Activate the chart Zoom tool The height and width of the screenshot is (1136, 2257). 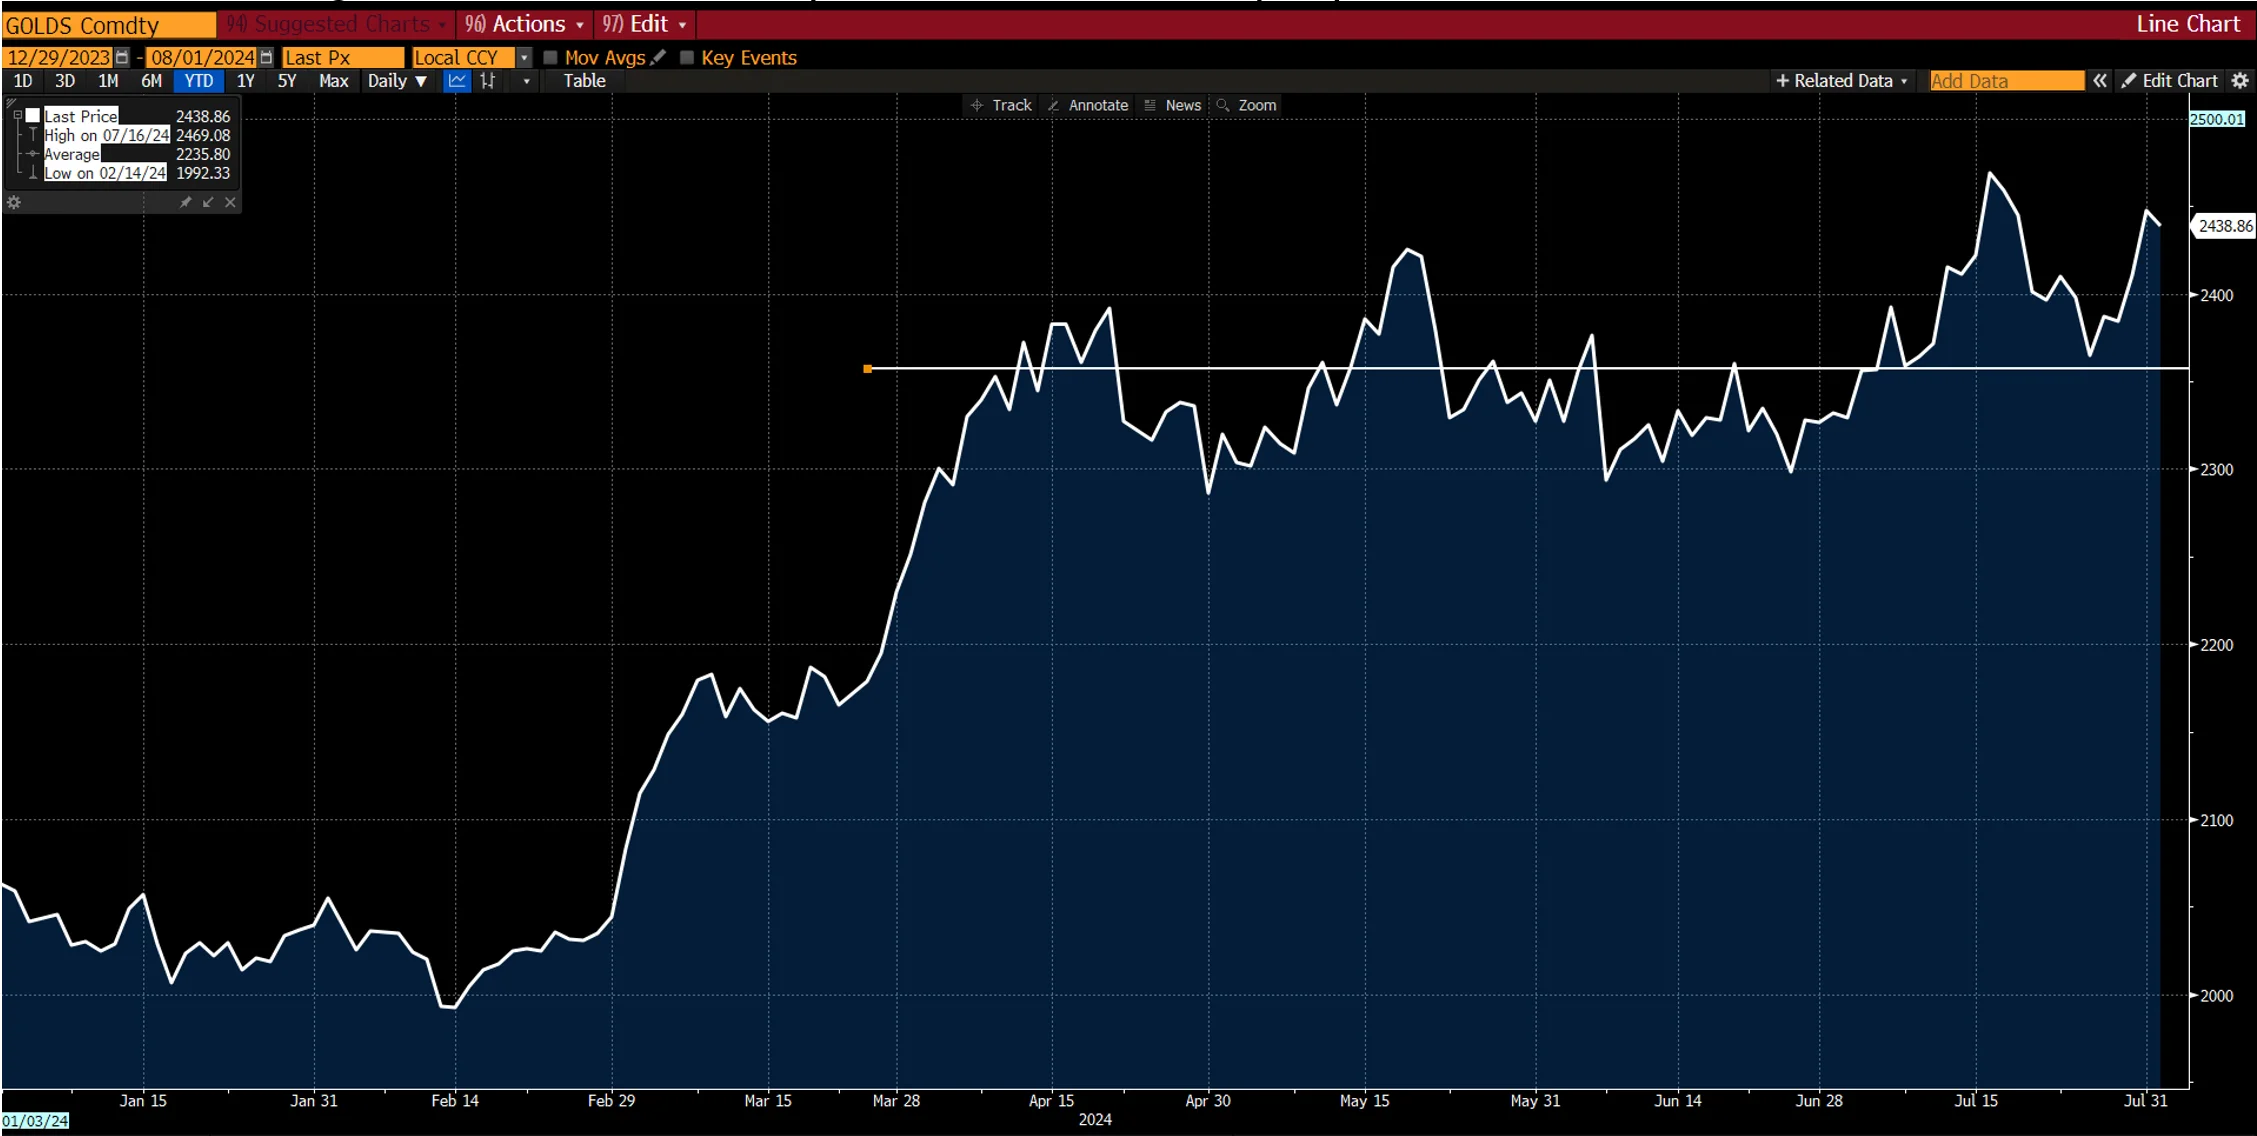pyautogui.click(x=1247, y=105)
